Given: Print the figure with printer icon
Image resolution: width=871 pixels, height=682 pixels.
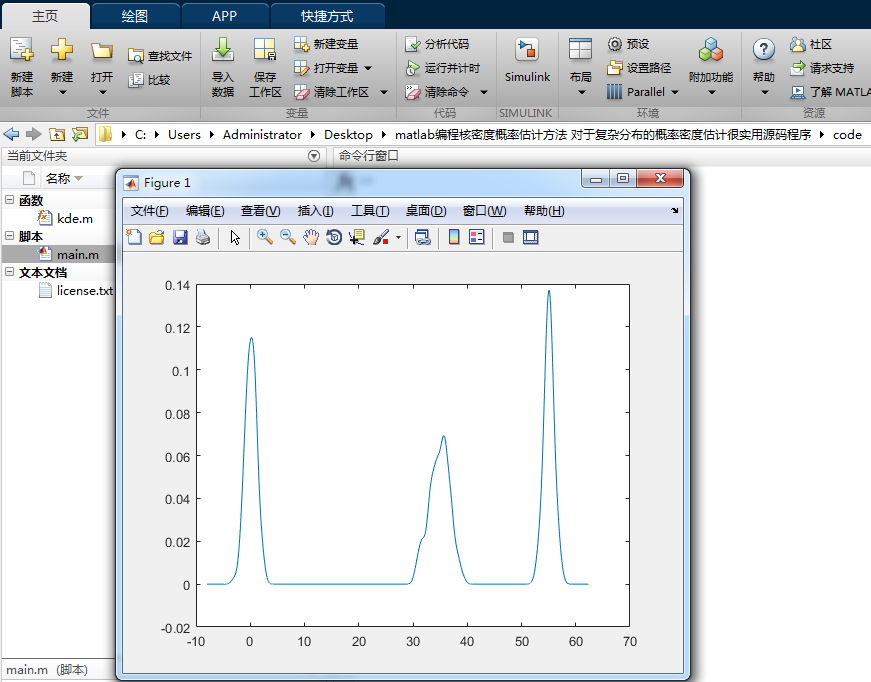Looking at the screenshot, I should (x=203, y=238).
